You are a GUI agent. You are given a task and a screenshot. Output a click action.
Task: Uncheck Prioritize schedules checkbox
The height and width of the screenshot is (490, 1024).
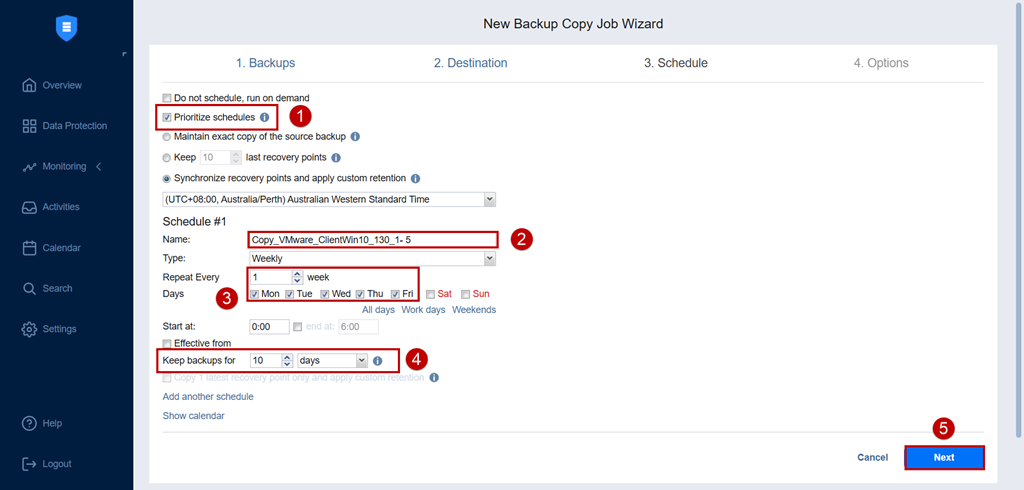[167, 118]
